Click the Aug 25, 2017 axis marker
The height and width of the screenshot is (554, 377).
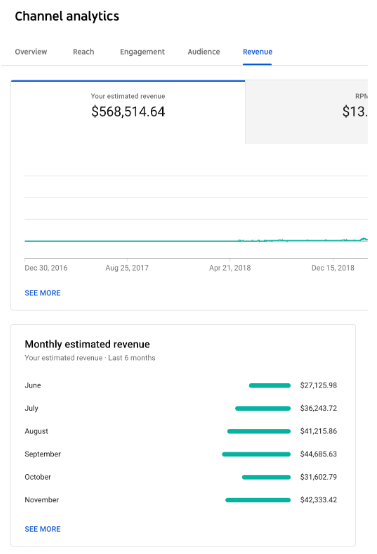click(127, 268)
